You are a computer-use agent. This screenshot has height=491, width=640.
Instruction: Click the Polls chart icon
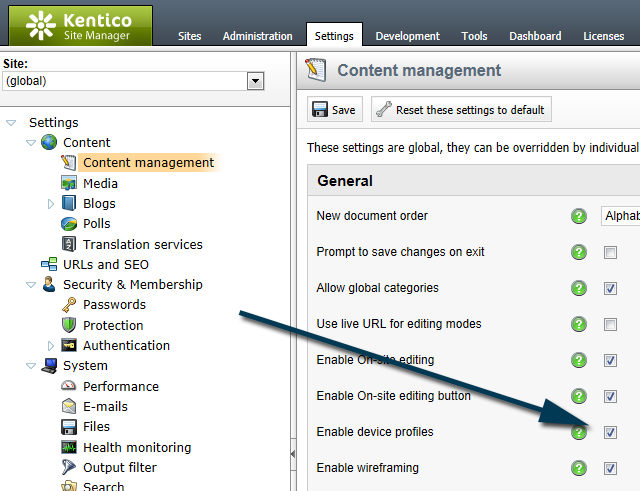[x=69, y=224]
